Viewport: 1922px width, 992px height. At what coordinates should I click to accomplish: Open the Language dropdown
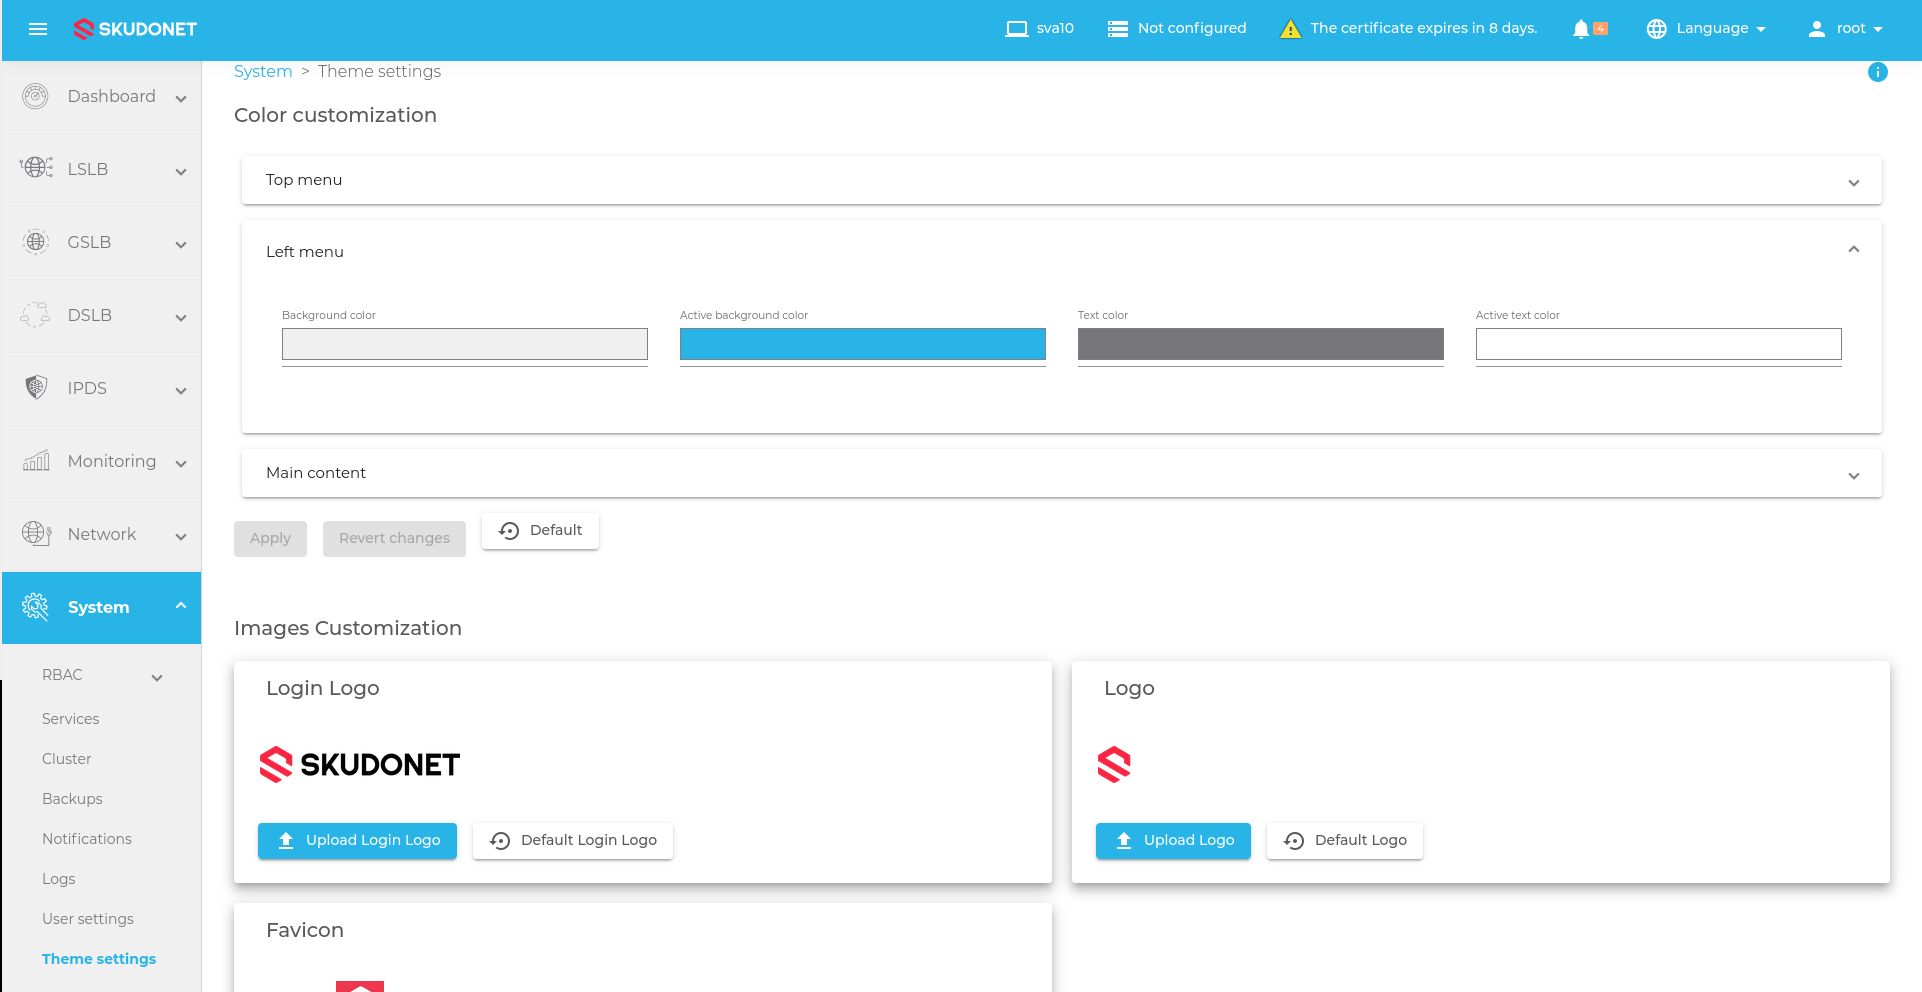pyautogui.click(x=1707, y=29)
